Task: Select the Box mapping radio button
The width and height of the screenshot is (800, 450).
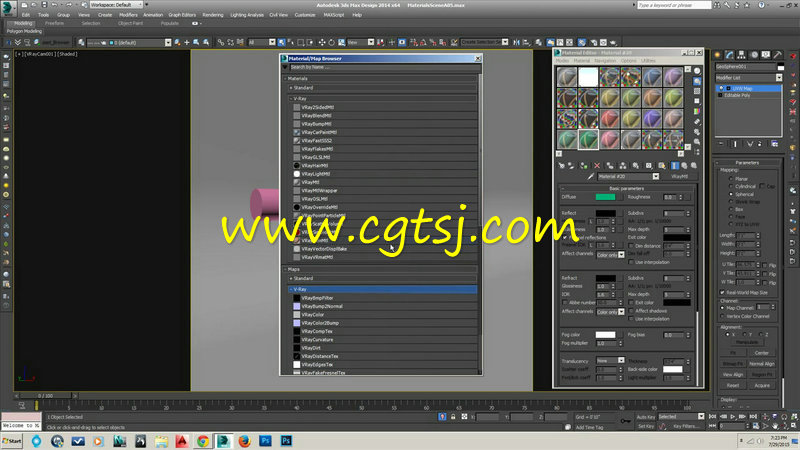Action: [x=731, y=209]
